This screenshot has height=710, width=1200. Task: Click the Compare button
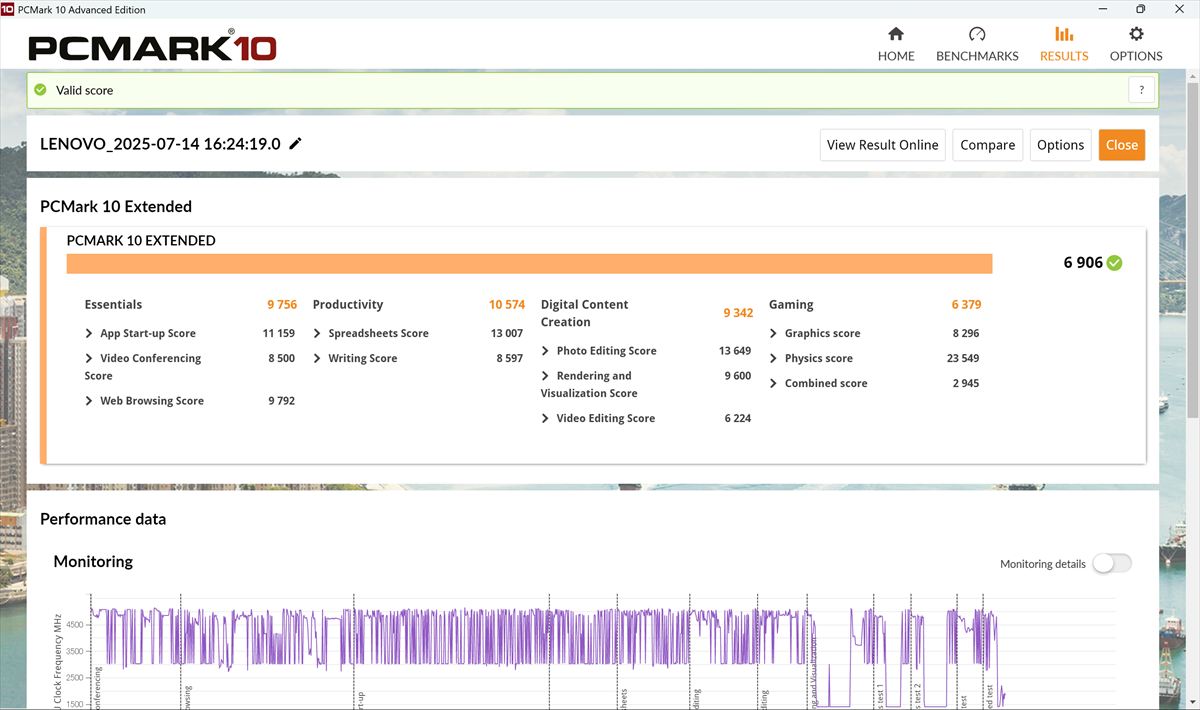[987, 145]
